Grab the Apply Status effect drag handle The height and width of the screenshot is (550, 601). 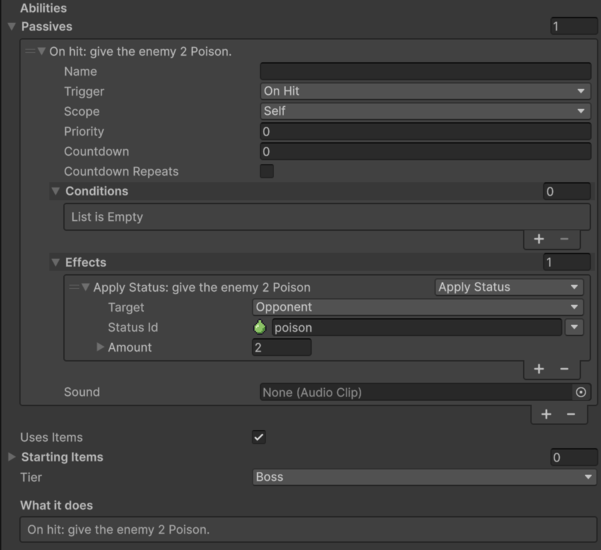tap(74, 287)
